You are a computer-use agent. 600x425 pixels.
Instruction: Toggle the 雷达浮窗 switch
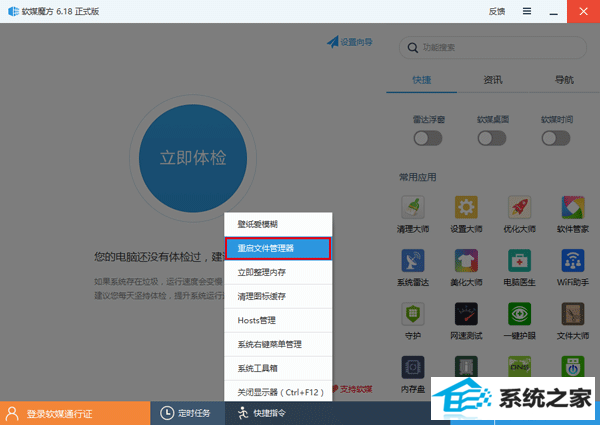pos(428,138)
